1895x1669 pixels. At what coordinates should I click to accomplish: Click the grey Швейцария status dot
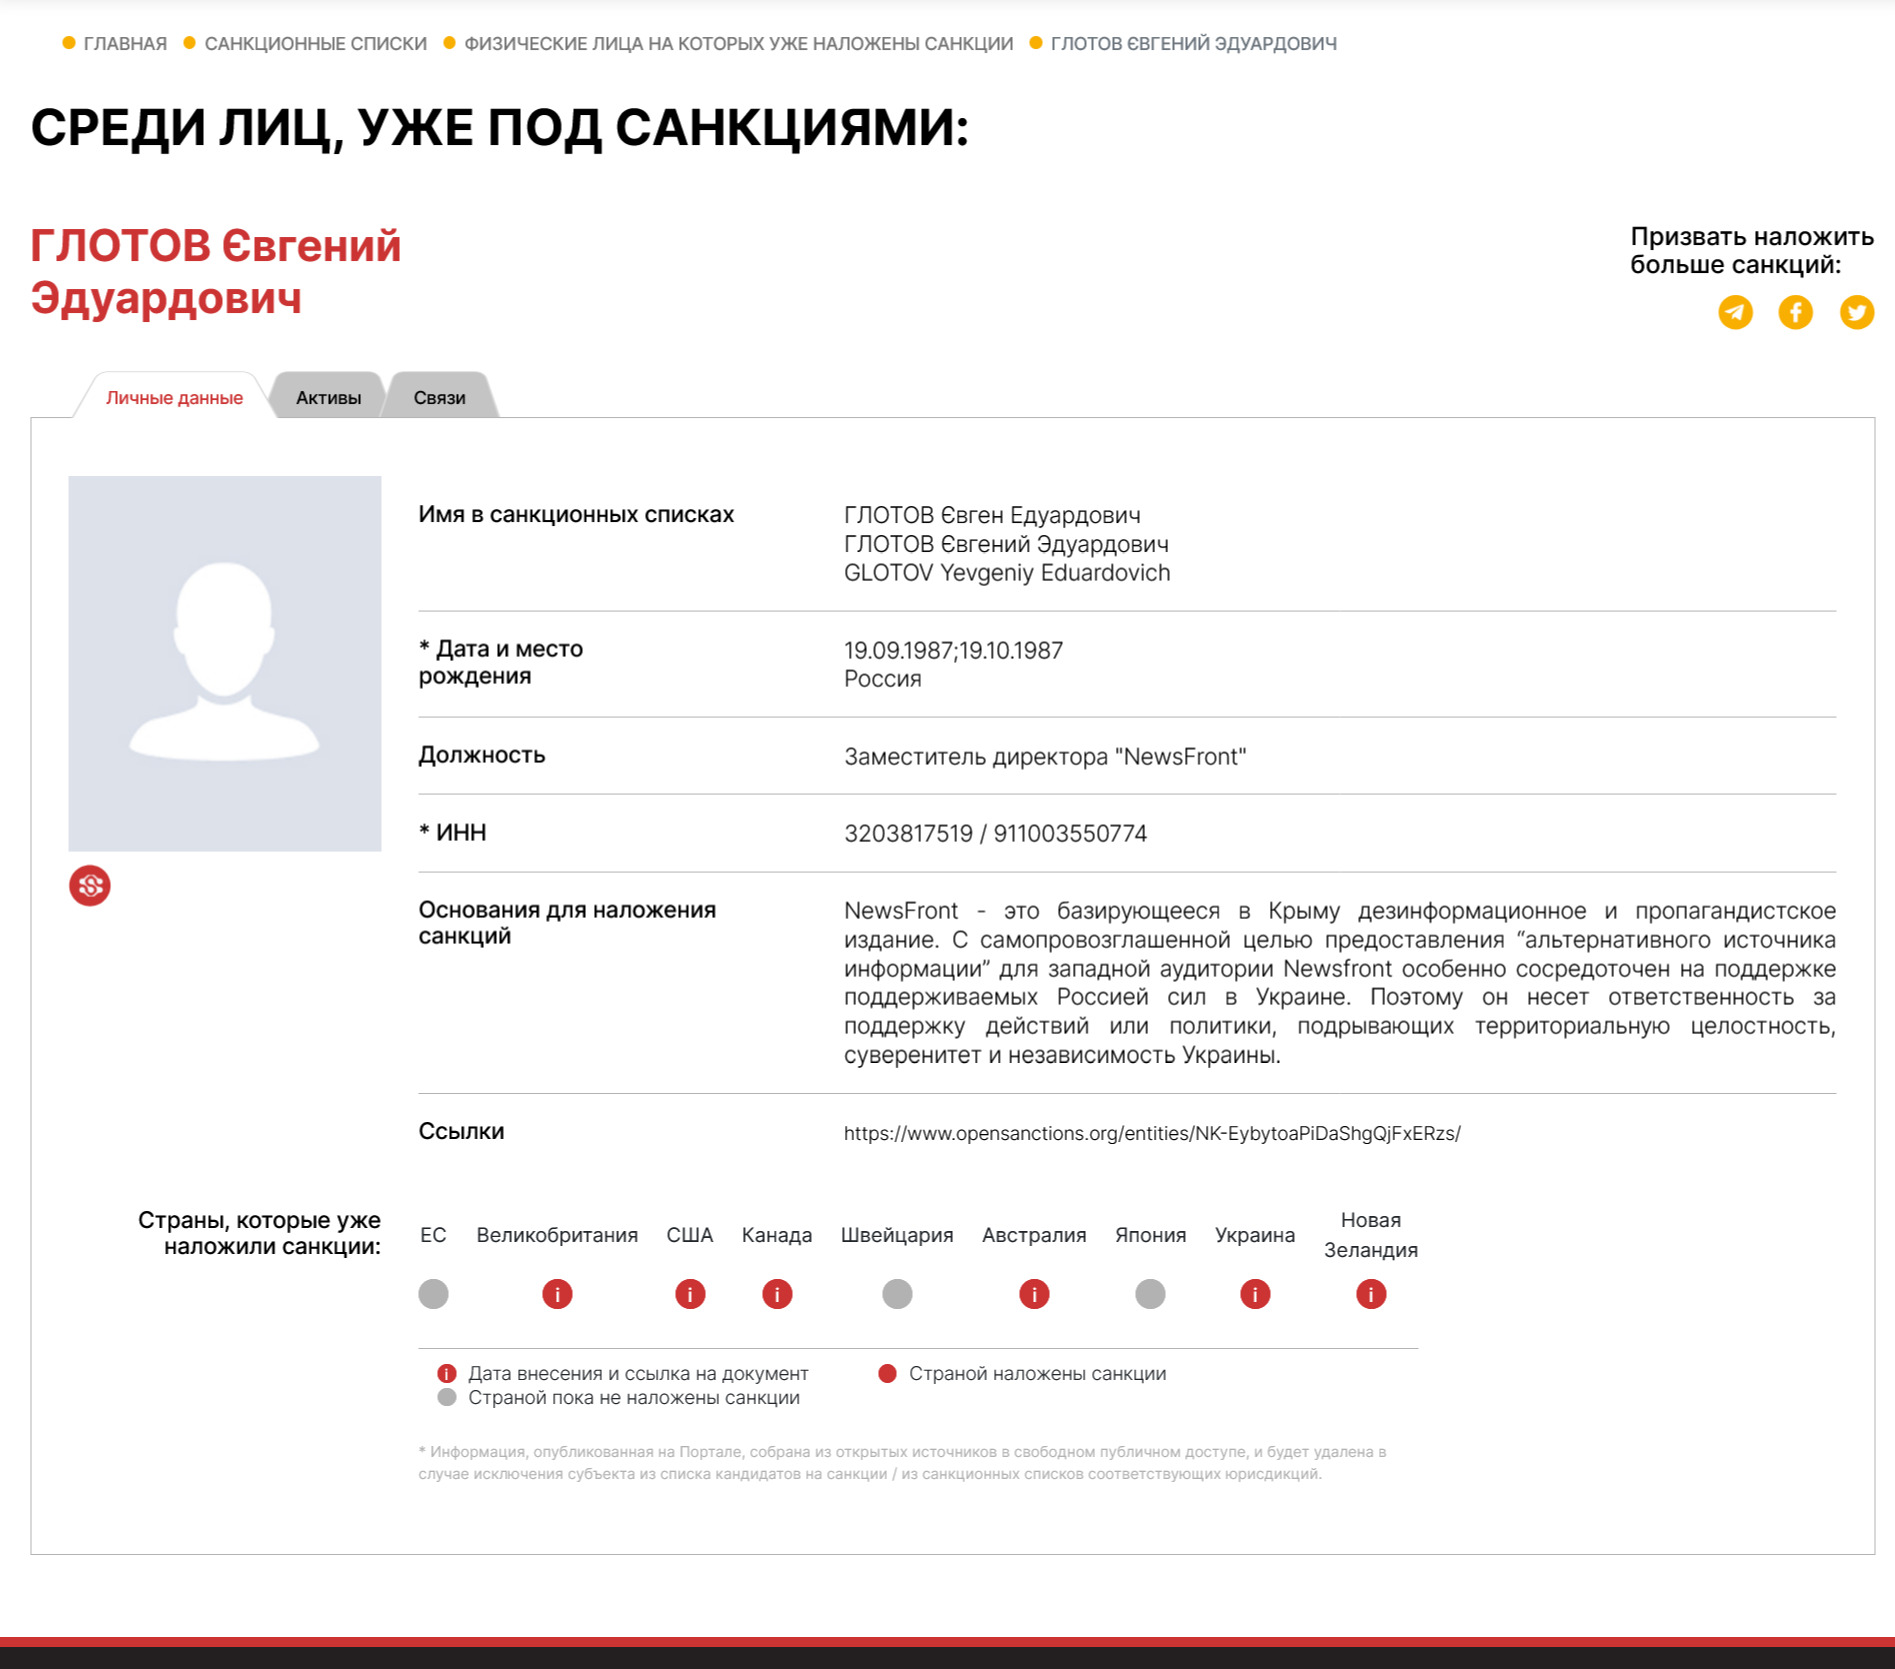click(897, 1294)
